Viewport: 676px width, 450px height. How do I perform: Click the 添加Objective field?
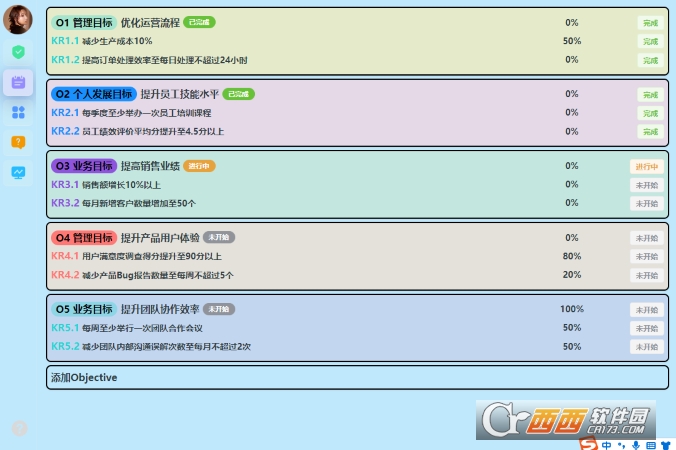click(x=357, y=378)
